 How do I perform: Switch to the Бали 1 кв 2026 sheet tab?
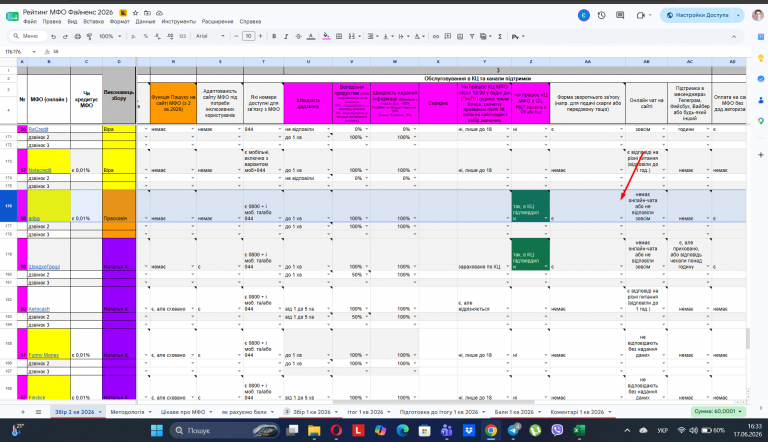coord(514,412)
